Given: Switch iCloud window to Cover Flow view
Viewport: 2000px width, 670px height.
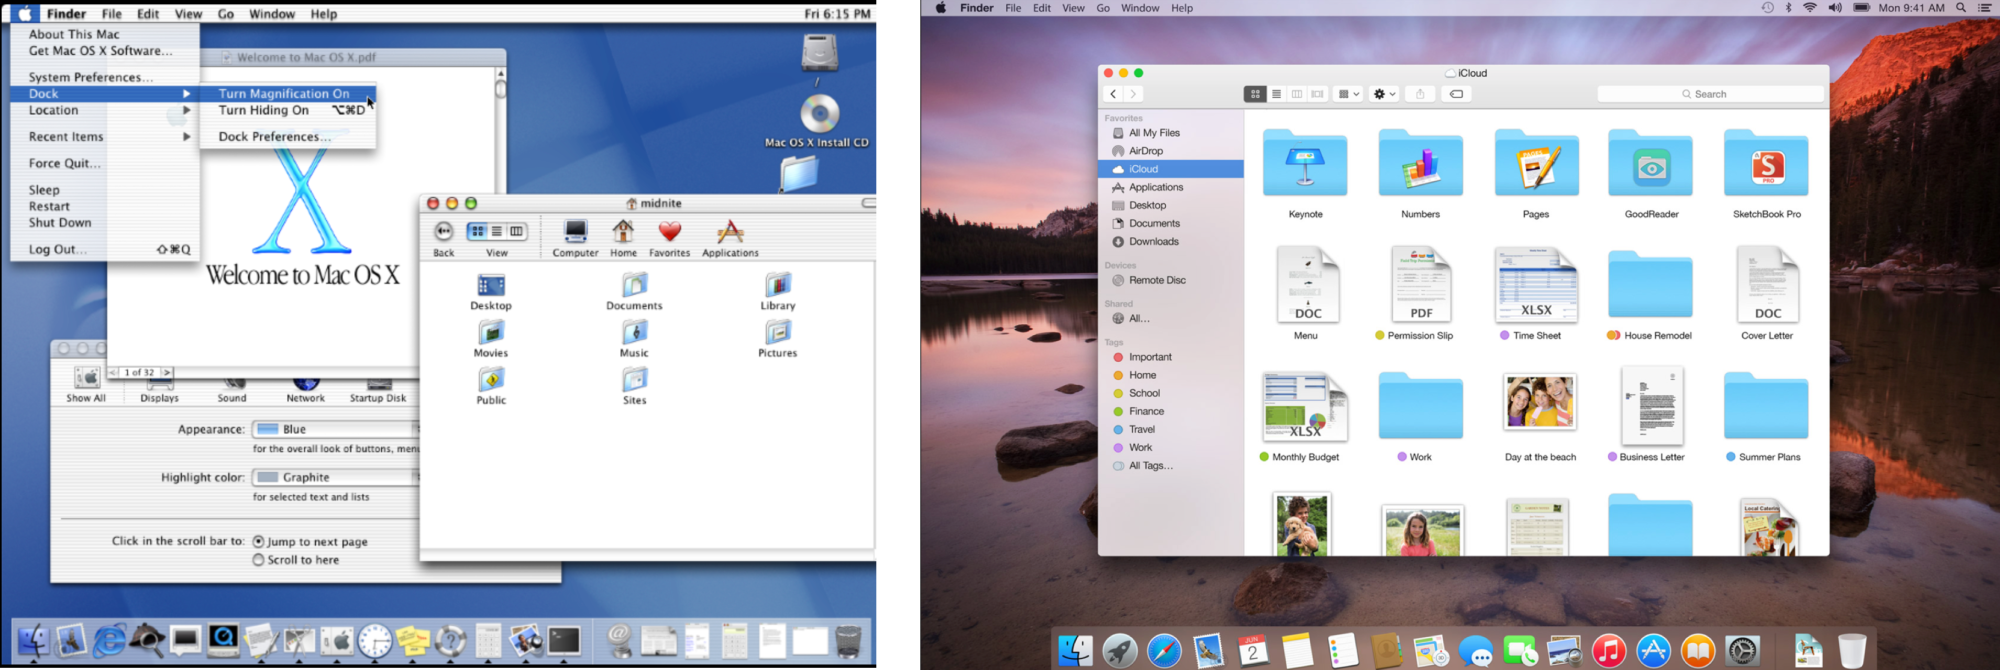Looking at the screenshot, I should [x=1318, y=94].
